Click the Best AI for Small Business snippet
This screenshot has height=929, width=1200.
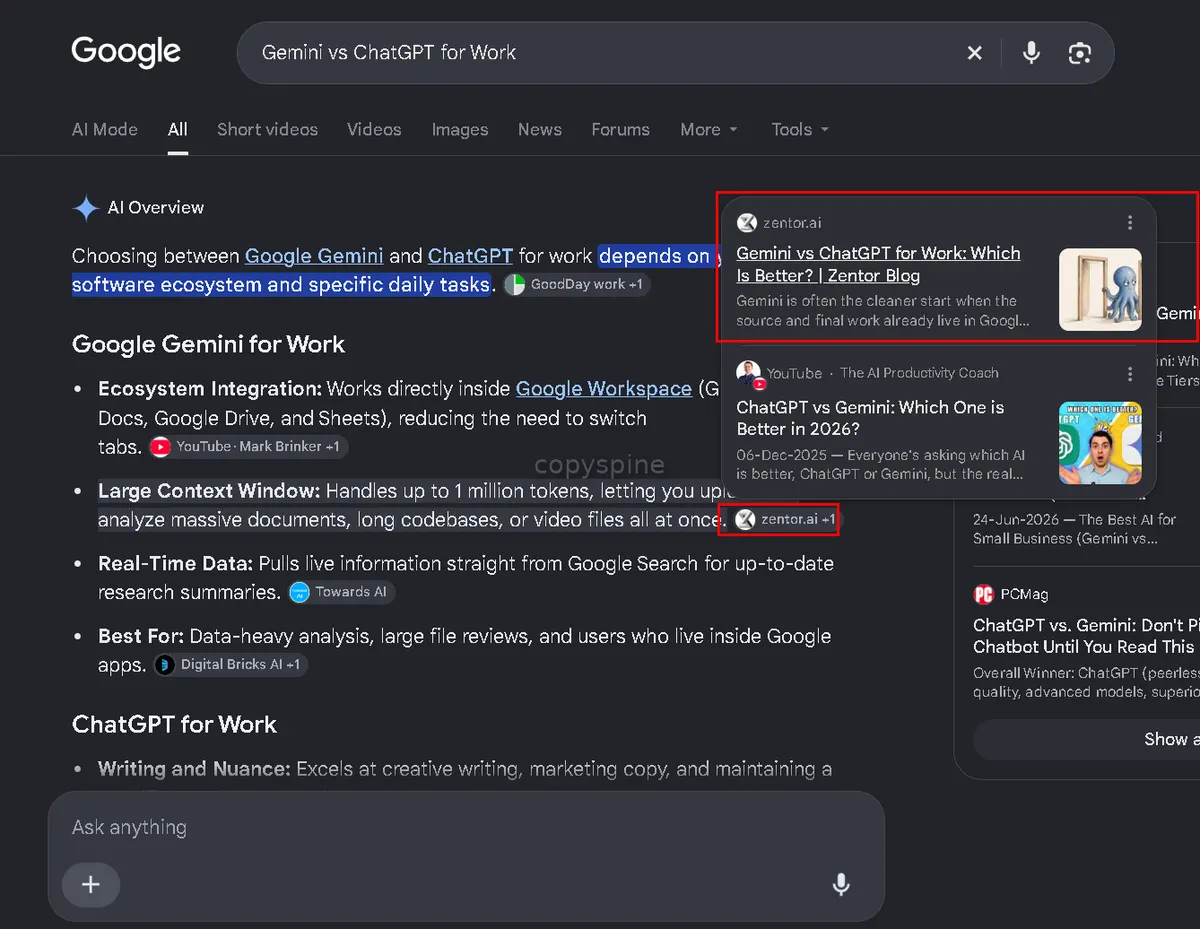tap(1074, 529)
